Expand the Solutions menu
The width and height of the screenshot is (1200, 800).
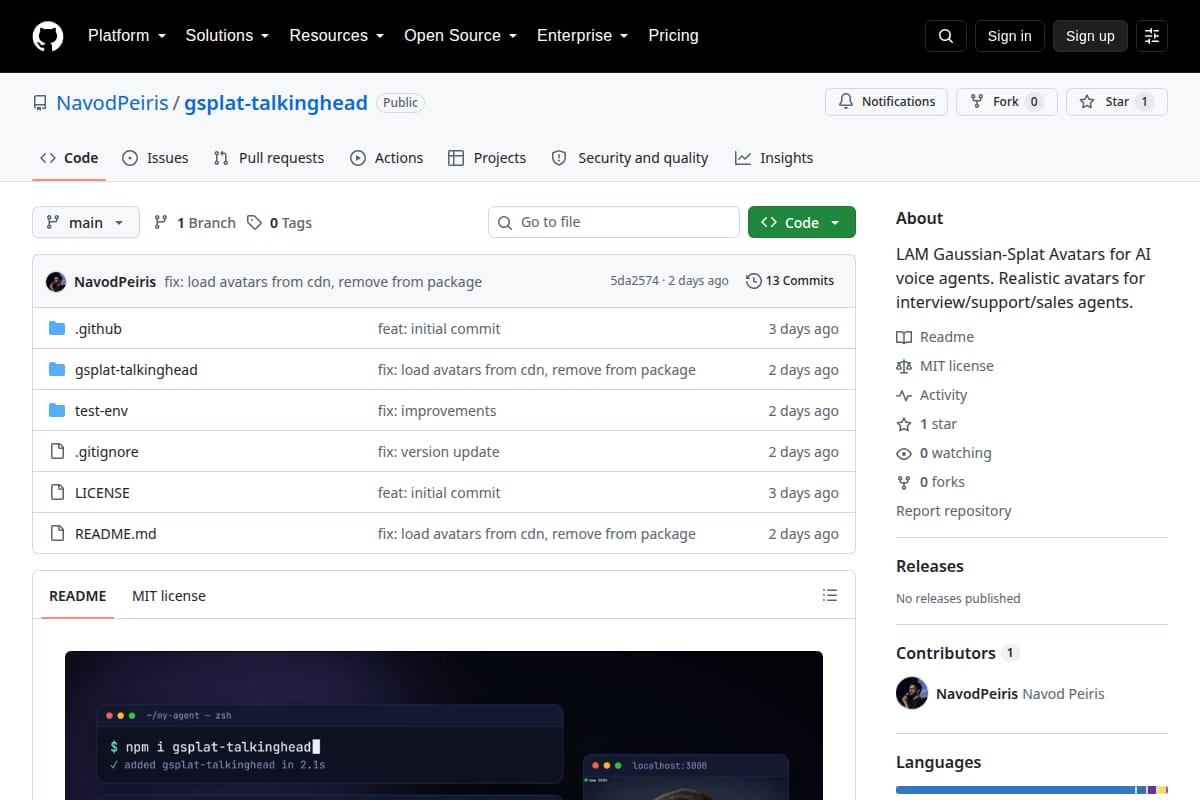click(x=227, y=36)
